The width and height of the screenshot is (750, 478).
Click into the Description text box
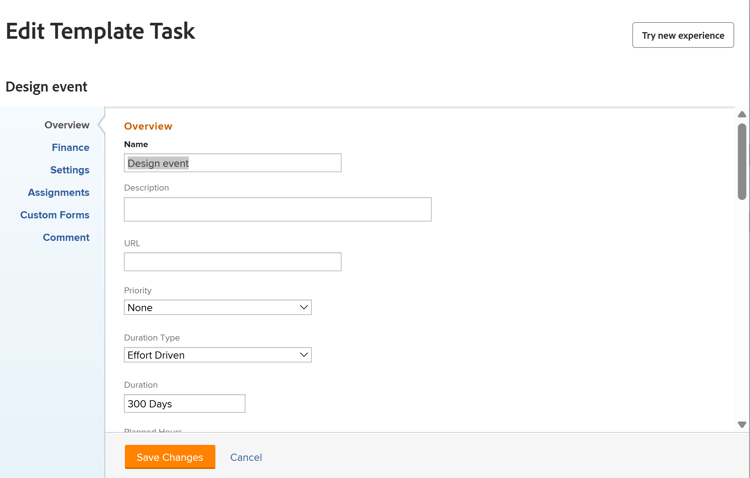click(277, 209)
